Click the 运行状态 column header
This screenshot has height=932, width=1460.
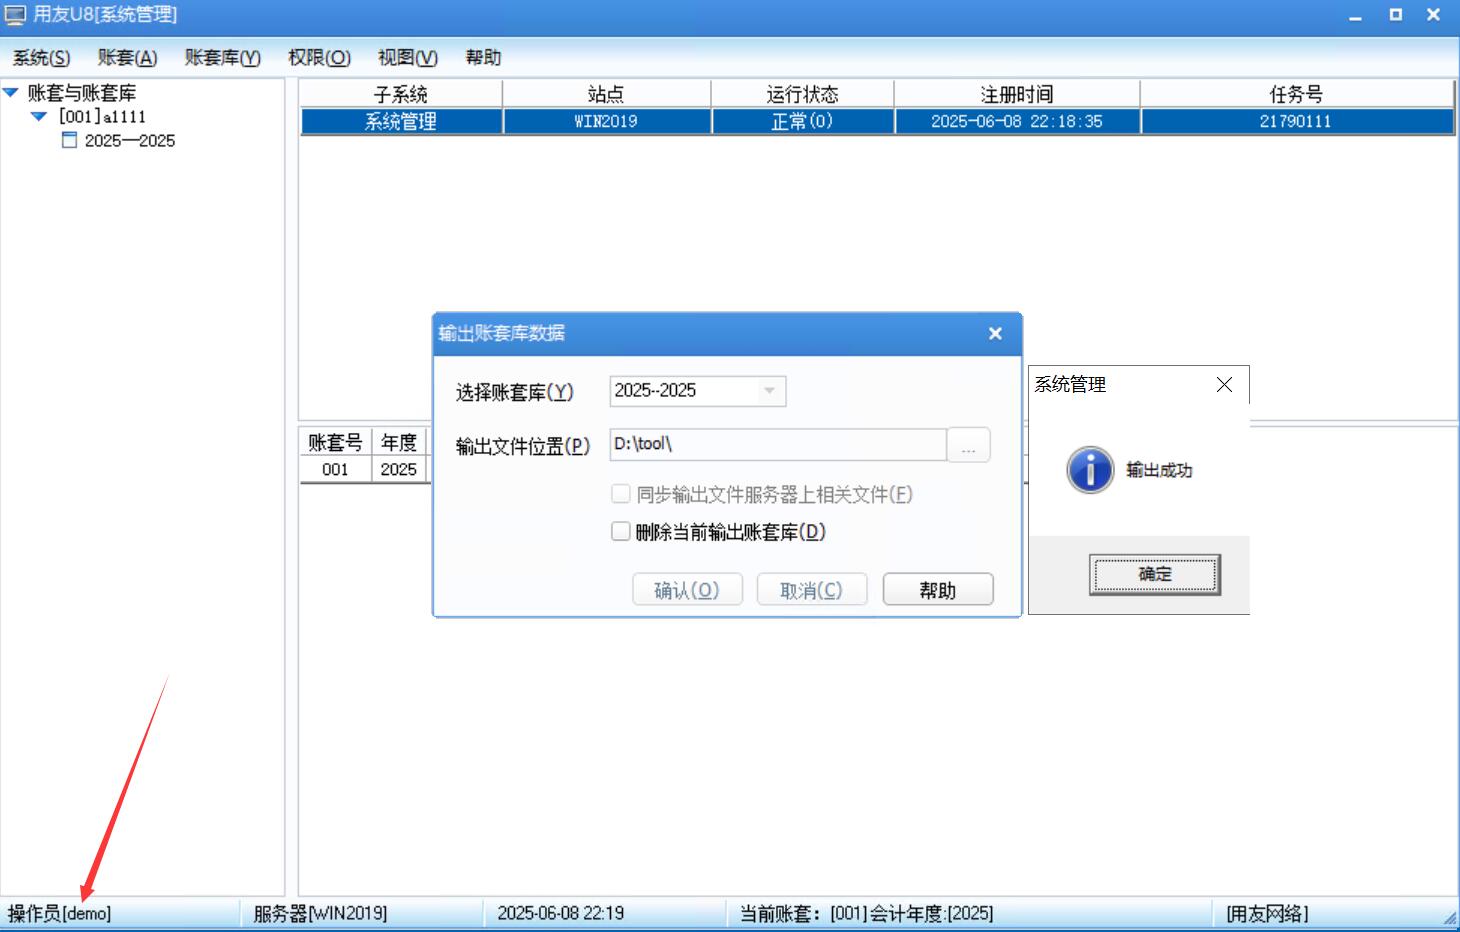coord(802,94)
